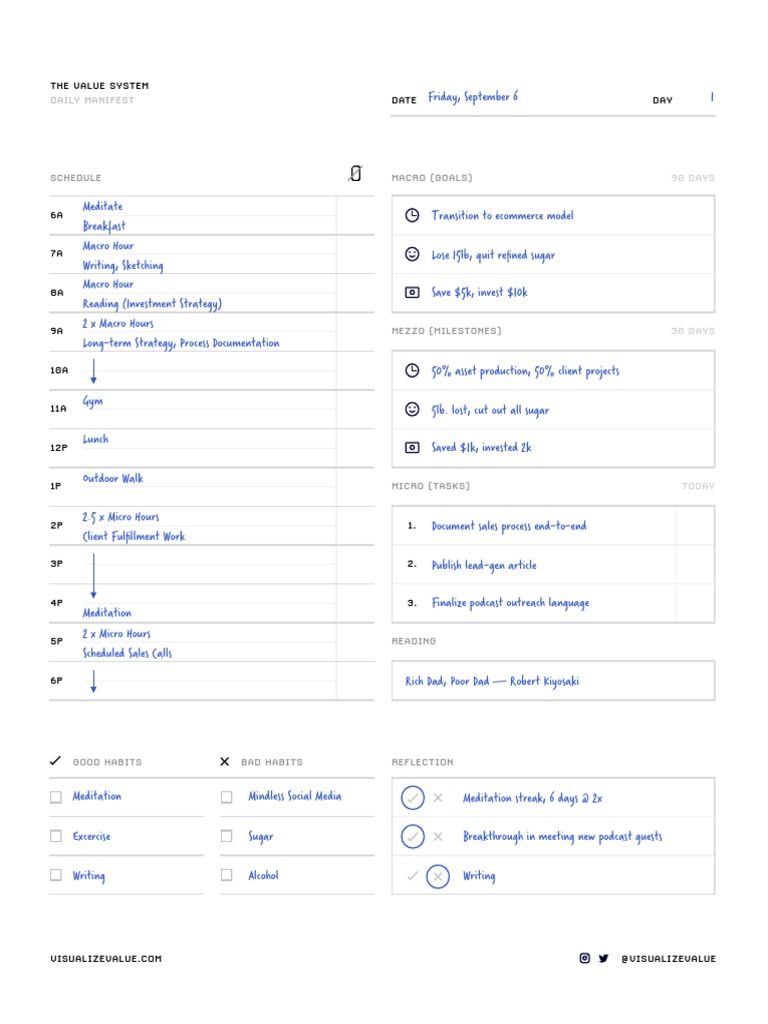
Task: Tick the Excercise habit checkbox
Action: pyautogui.click(x=56, y=836)
